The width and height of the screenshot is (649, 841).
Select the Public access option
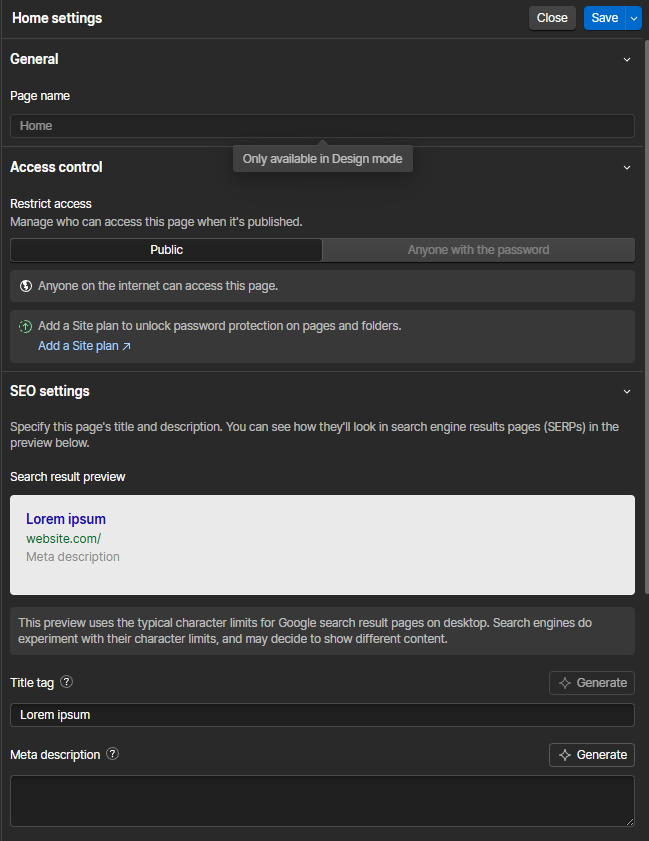point(166,250)
